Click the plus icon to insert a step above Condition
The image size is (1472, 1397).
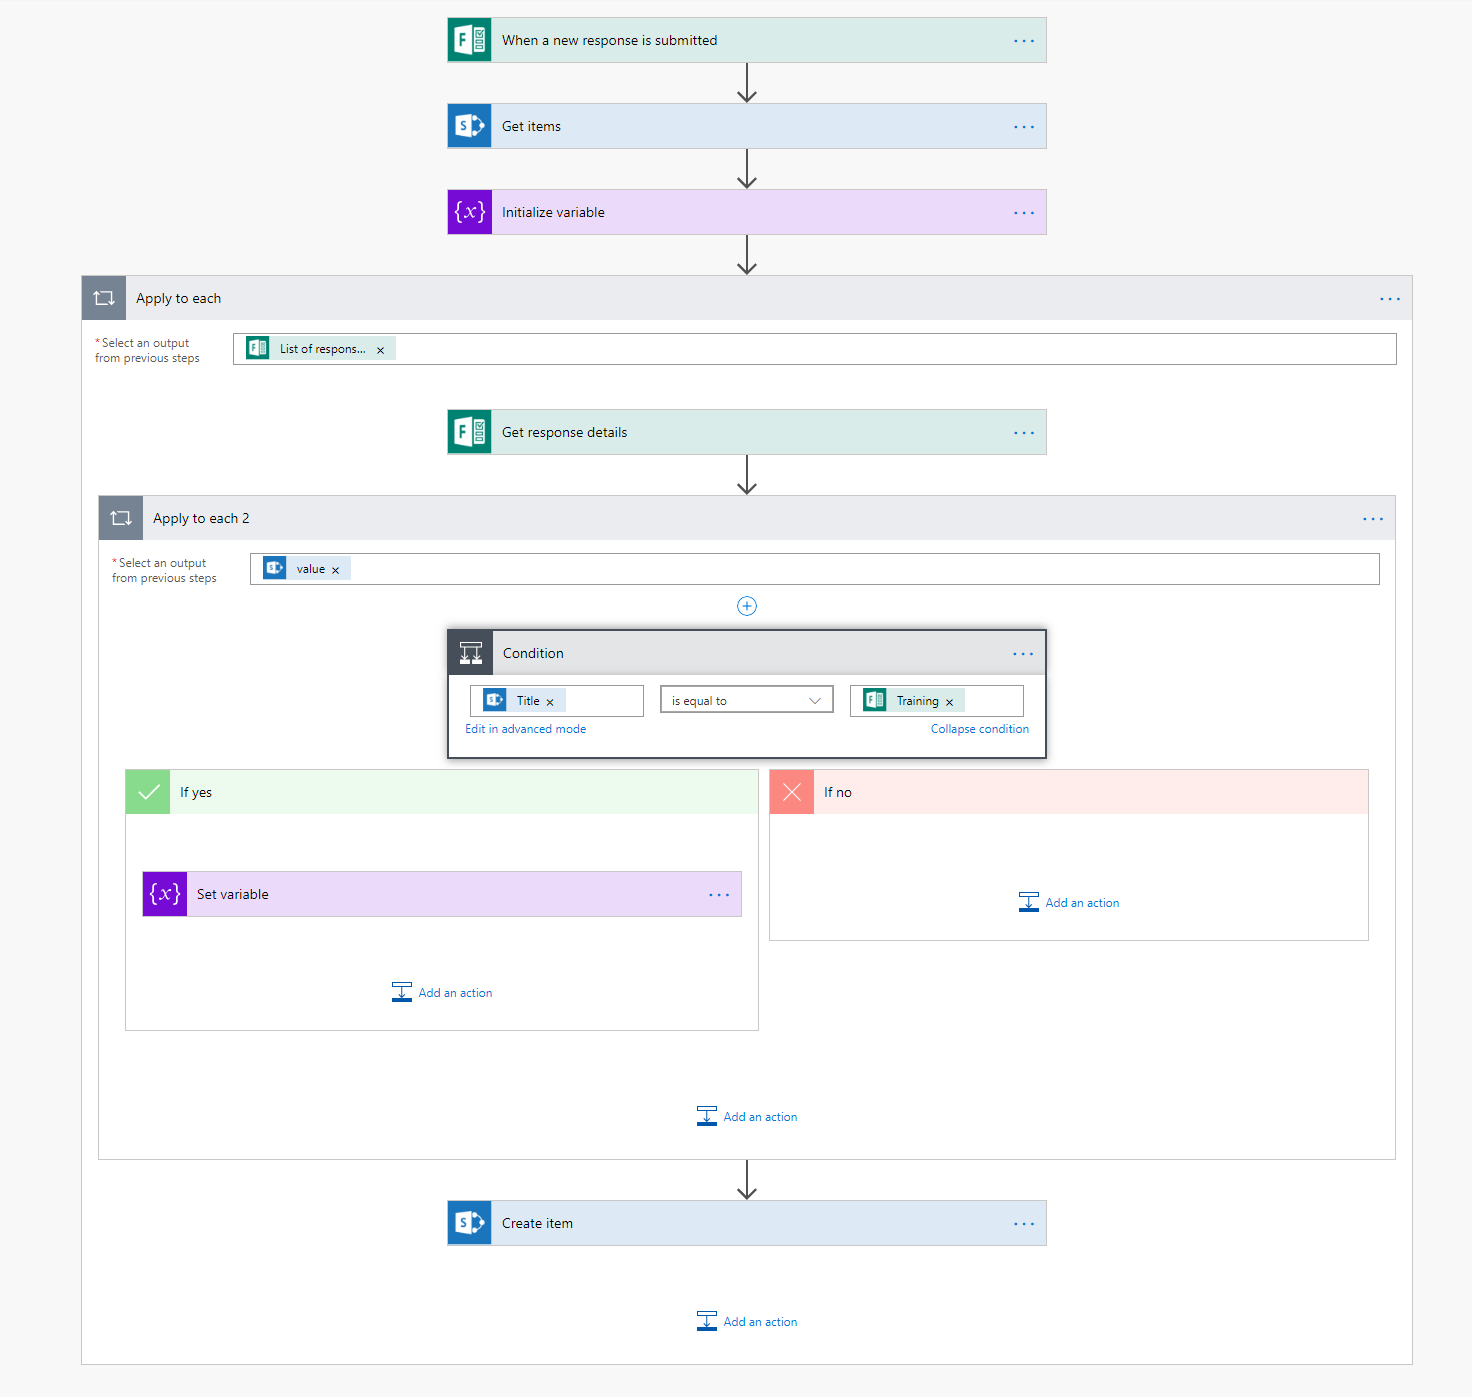click(x=747, y=606)
